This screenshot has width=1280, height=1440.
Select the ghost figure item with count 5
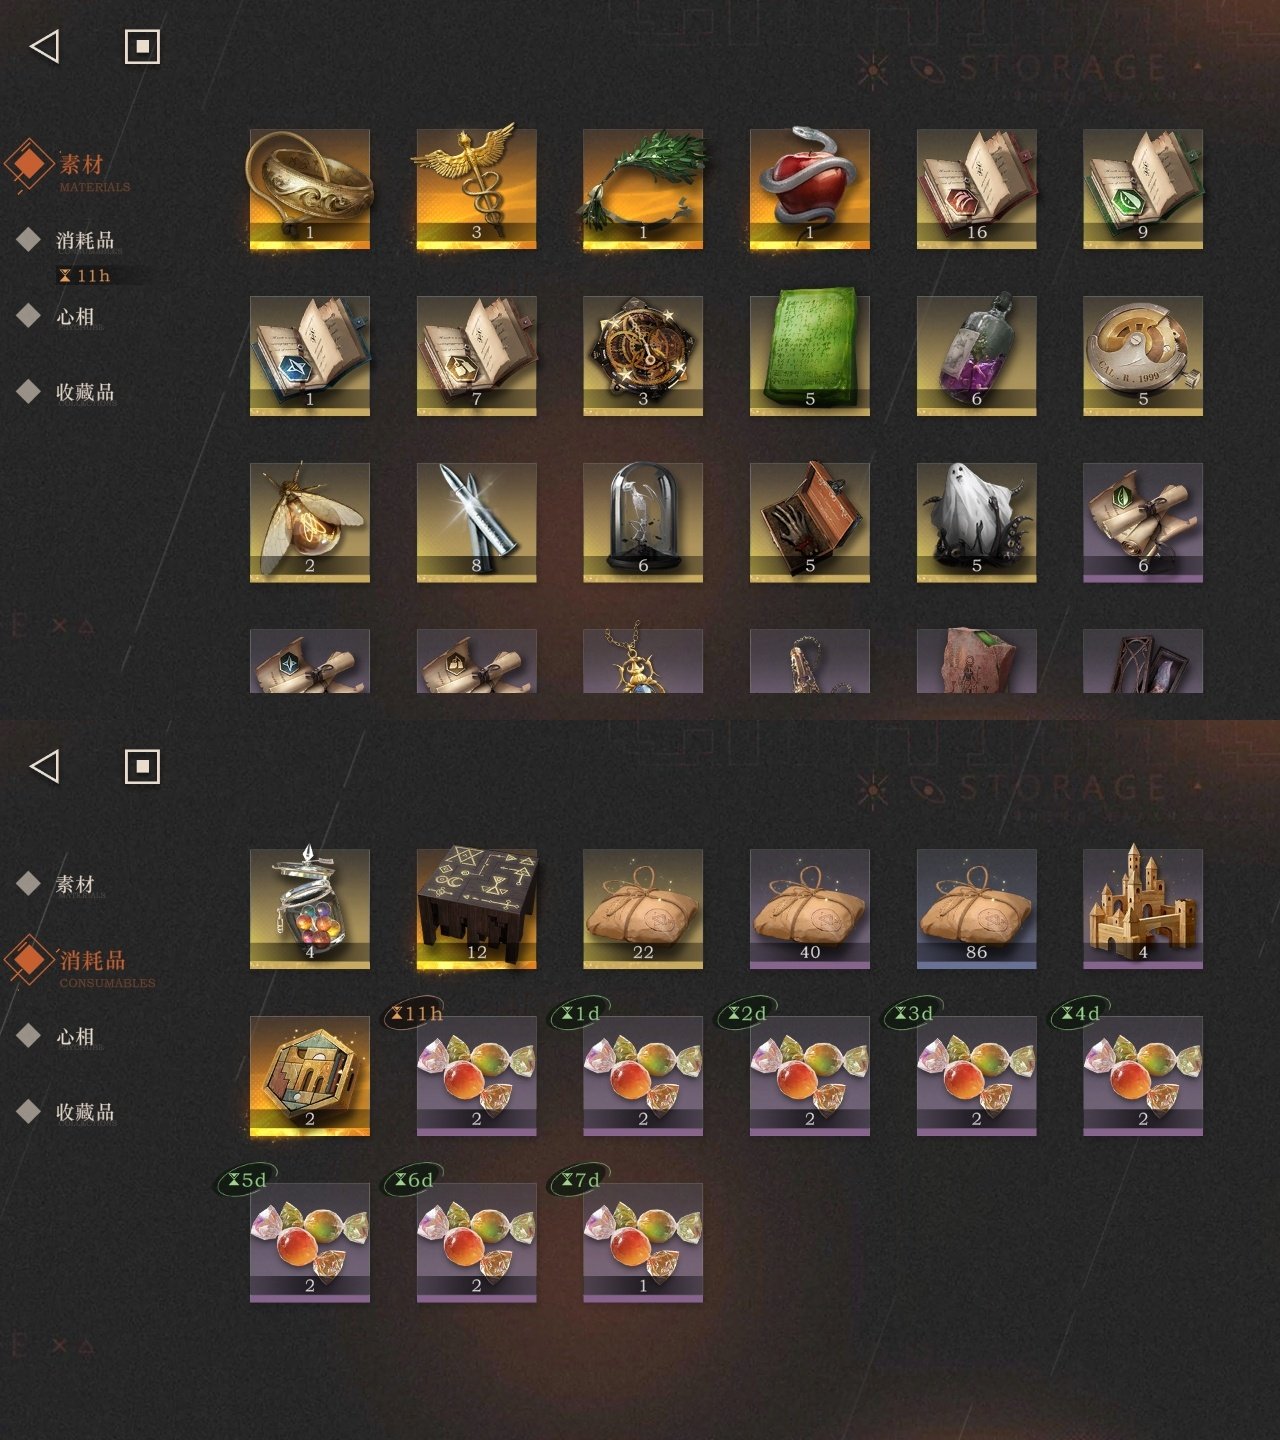click(976, 522)
